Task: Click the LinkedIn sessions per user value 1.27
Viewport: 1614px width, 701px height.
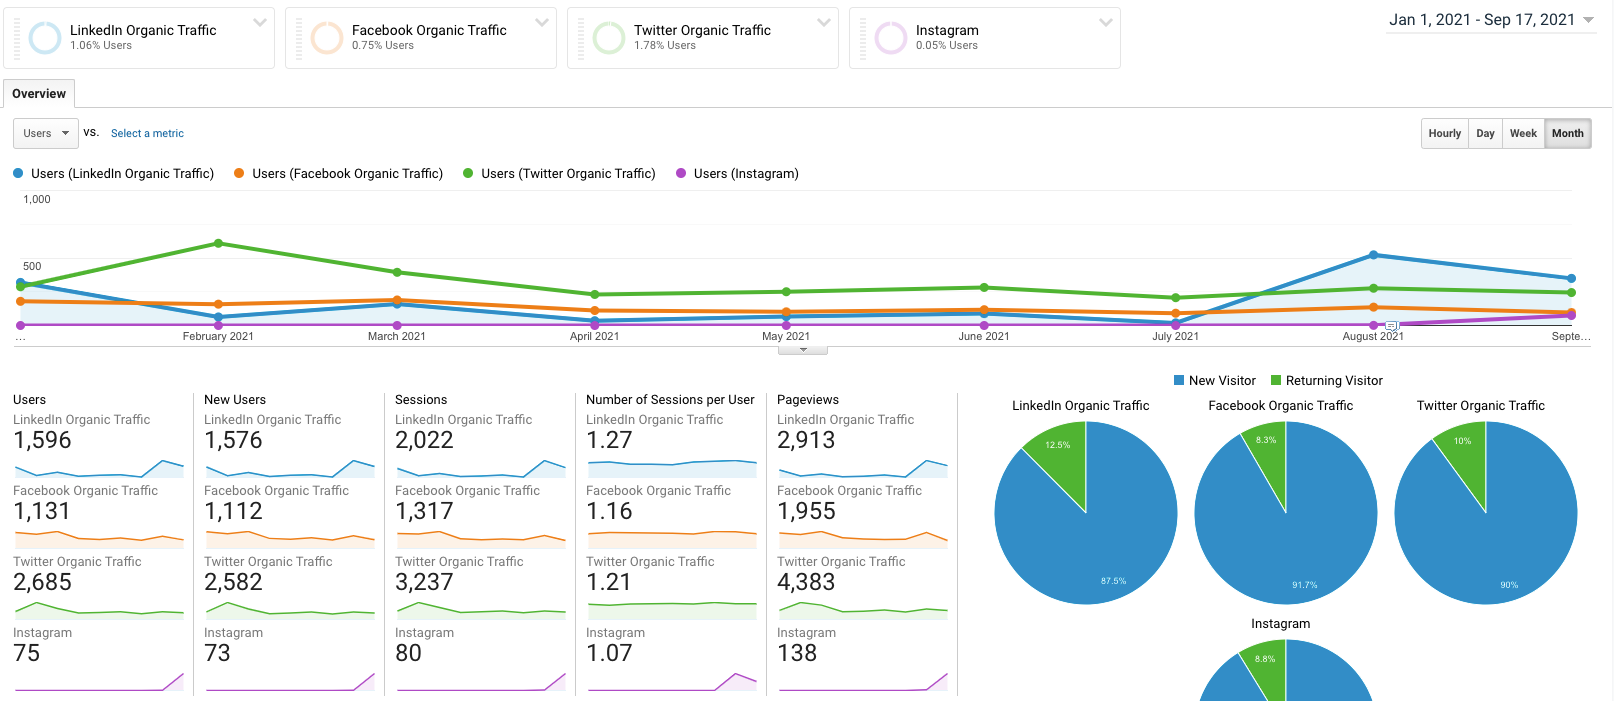Action: pos(609,440)
